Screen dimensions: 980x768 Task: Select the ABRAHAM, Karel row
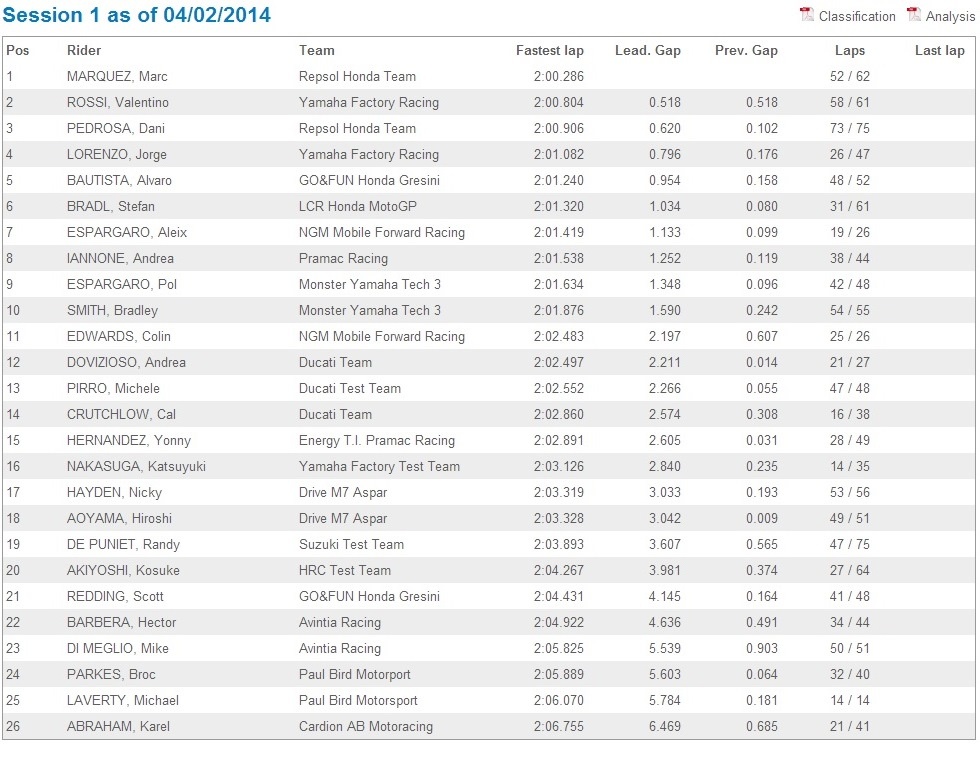point(489,726)
